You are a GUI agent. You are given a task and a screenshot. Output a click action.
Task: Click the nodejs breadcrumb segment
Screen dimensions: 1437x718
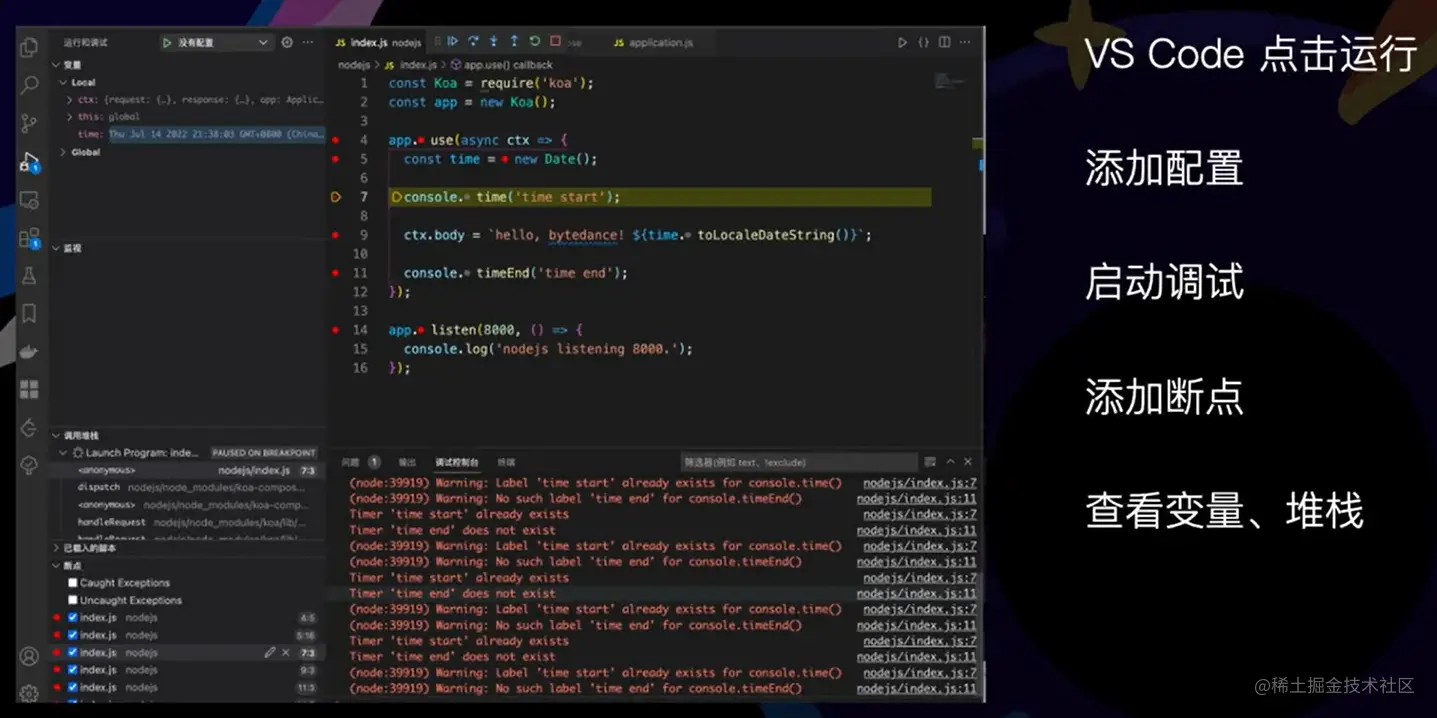[353, 65]
